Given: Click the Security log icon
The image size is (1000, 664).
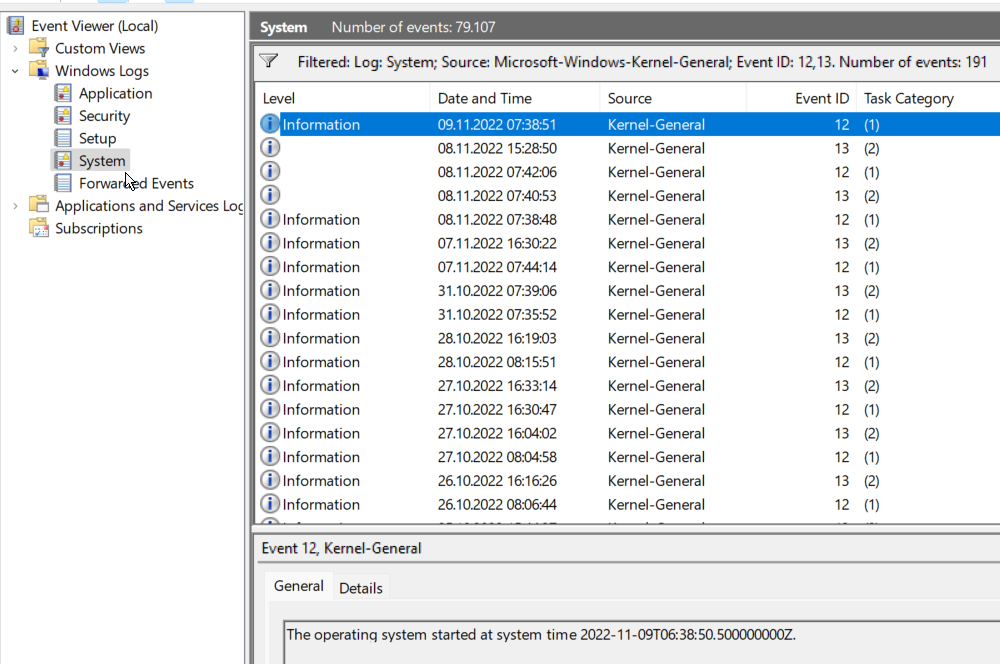Looking at the screenshot, I should (x=63, y=115).
